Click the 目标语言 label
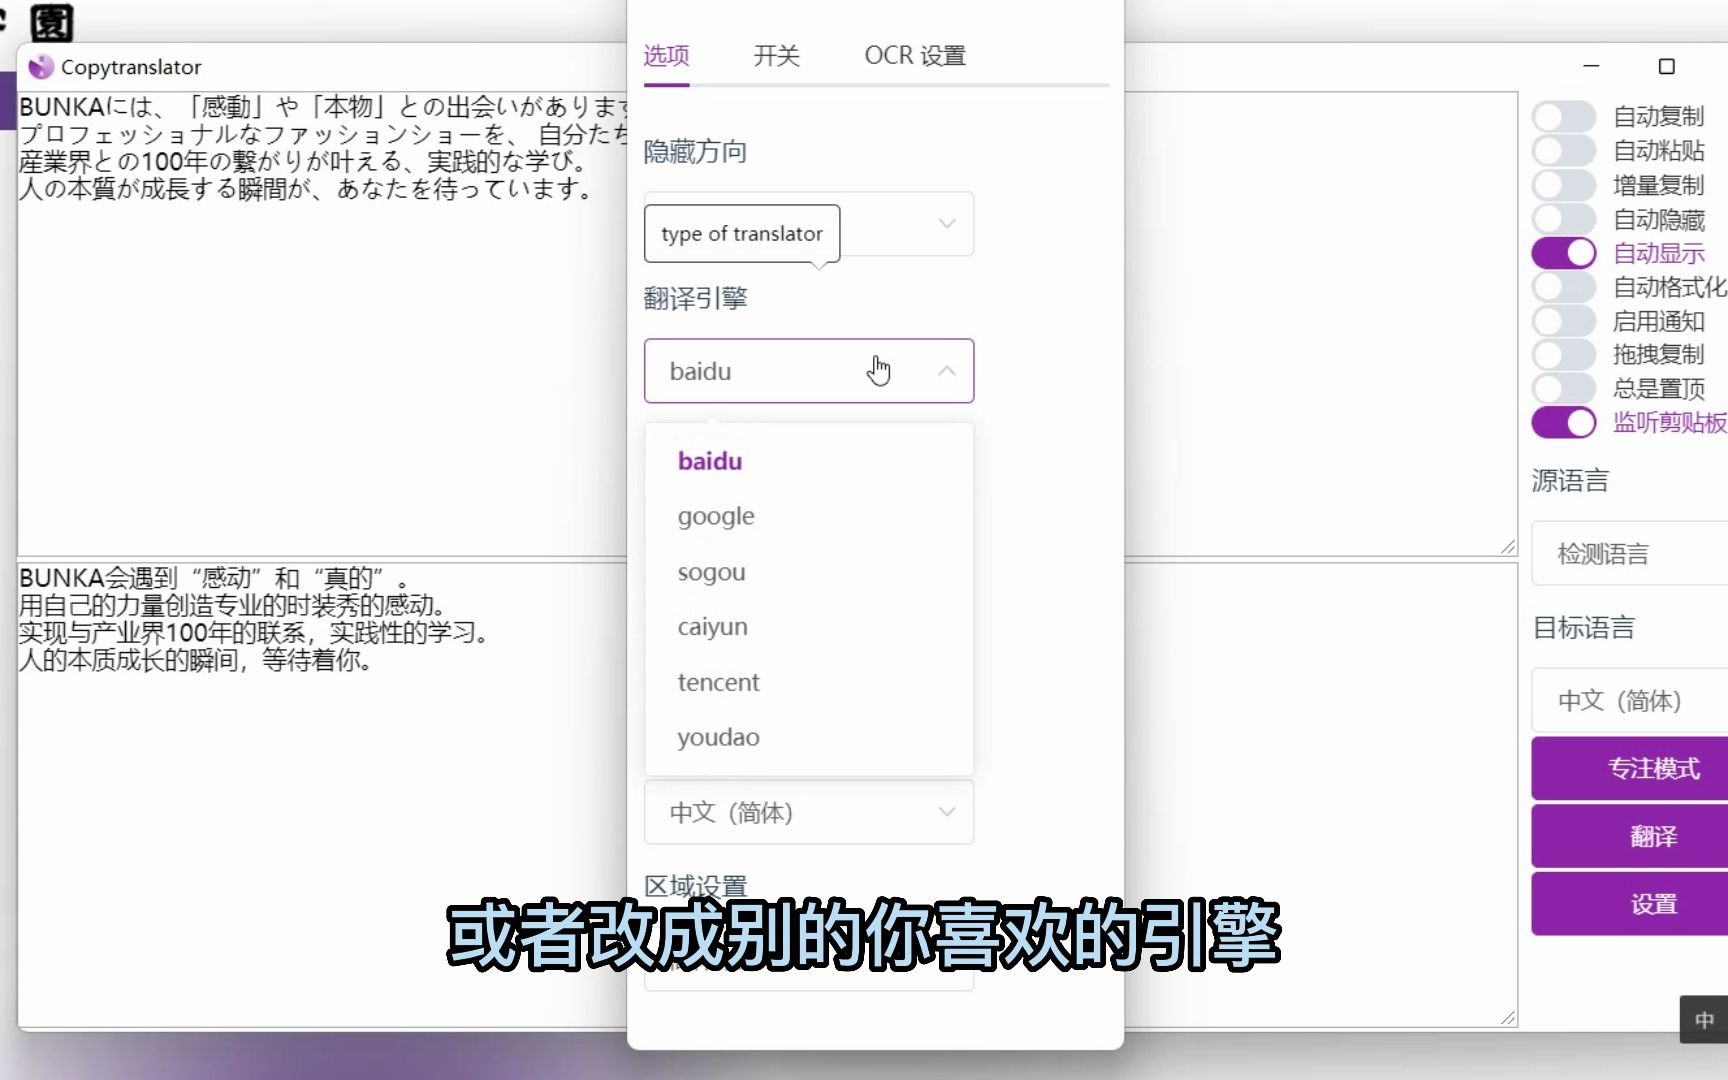This screenshot has height=1080, width=1728. tap(1583, 628)
